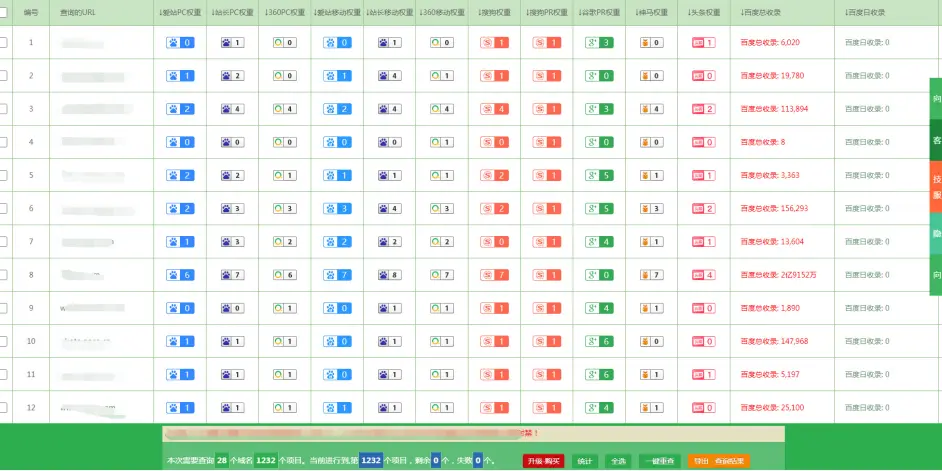The width and height of the screenshot is (942, 471).
Task: Click row 3 搜狗权重 badge showing 4
Action: tap(494, 109)
